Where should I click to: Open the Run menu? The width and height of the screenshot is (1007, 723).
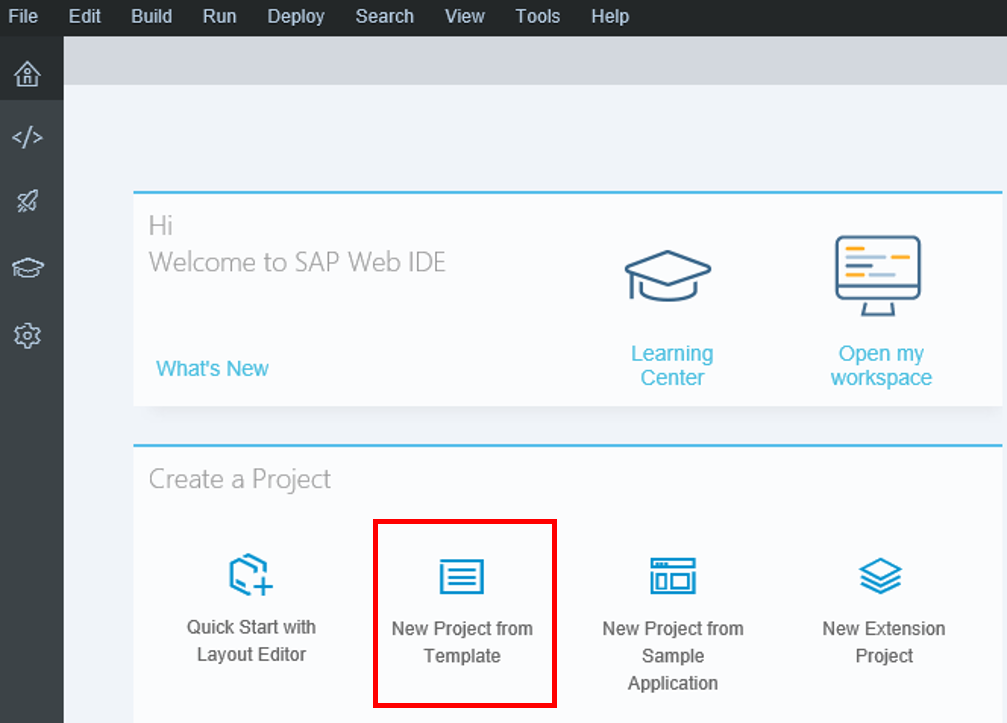tap(220, 16)
